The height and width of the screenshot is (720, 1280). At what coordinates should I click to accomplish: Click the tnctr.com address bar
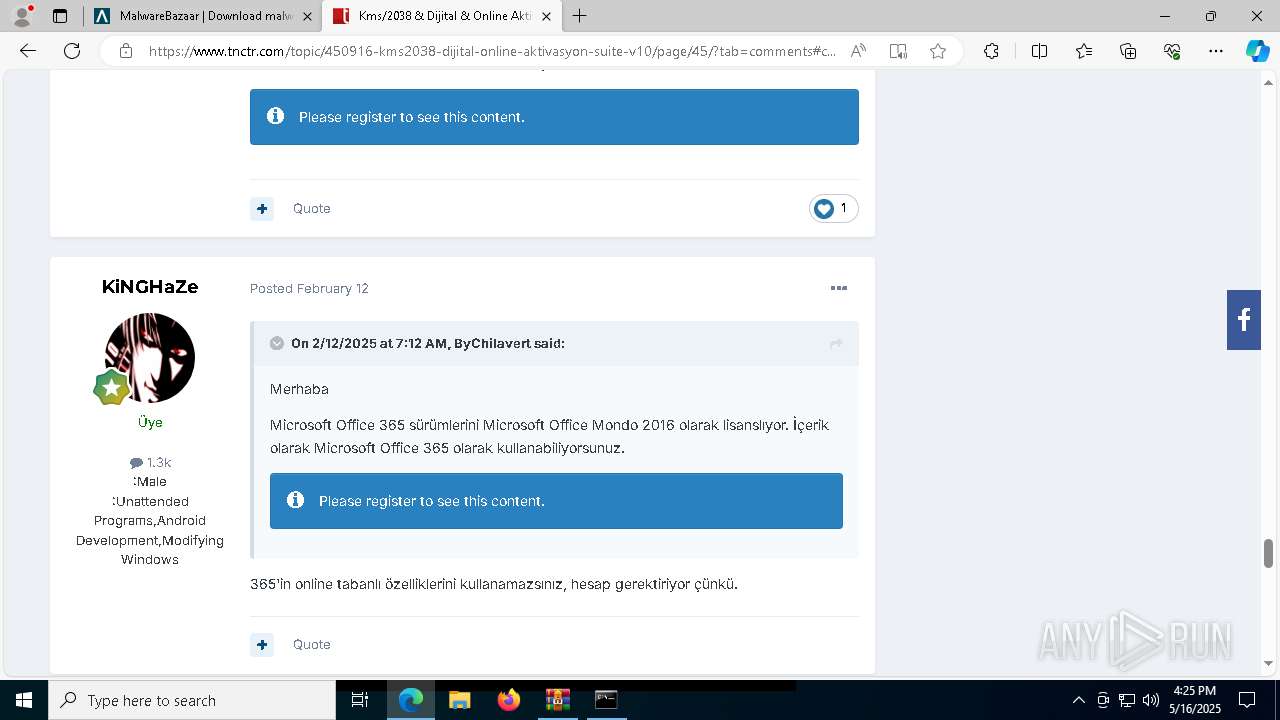[x=490, y=51]
